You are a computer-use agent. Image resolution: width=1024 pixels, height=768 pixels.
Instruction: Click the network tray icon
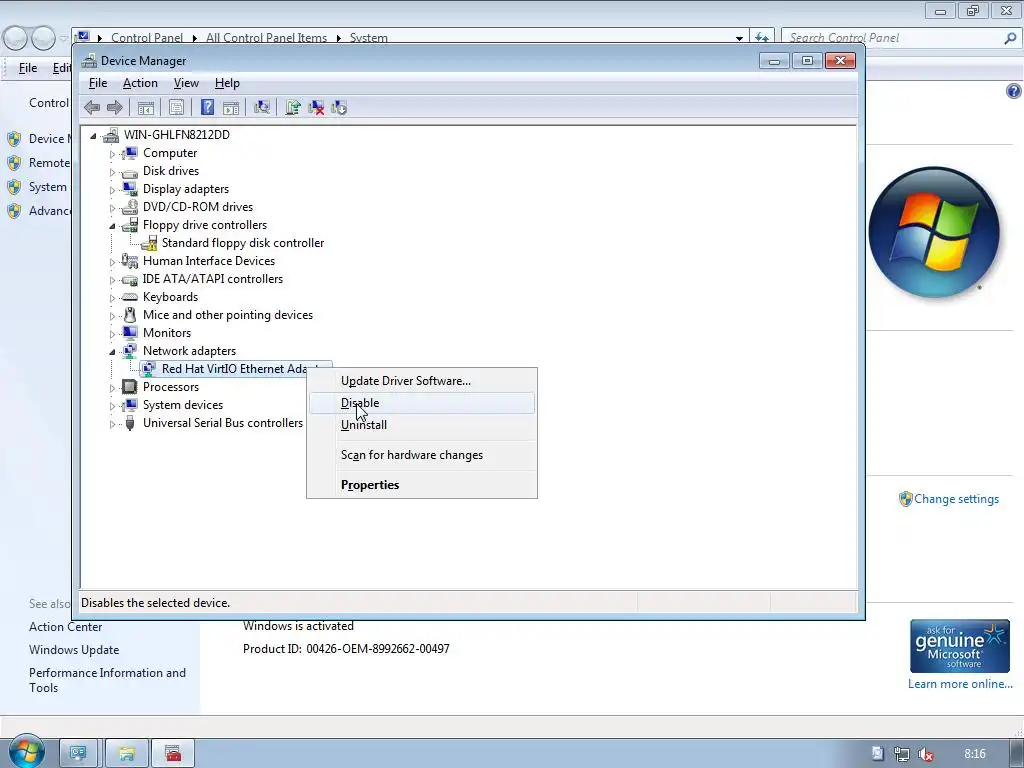(902, 754)
